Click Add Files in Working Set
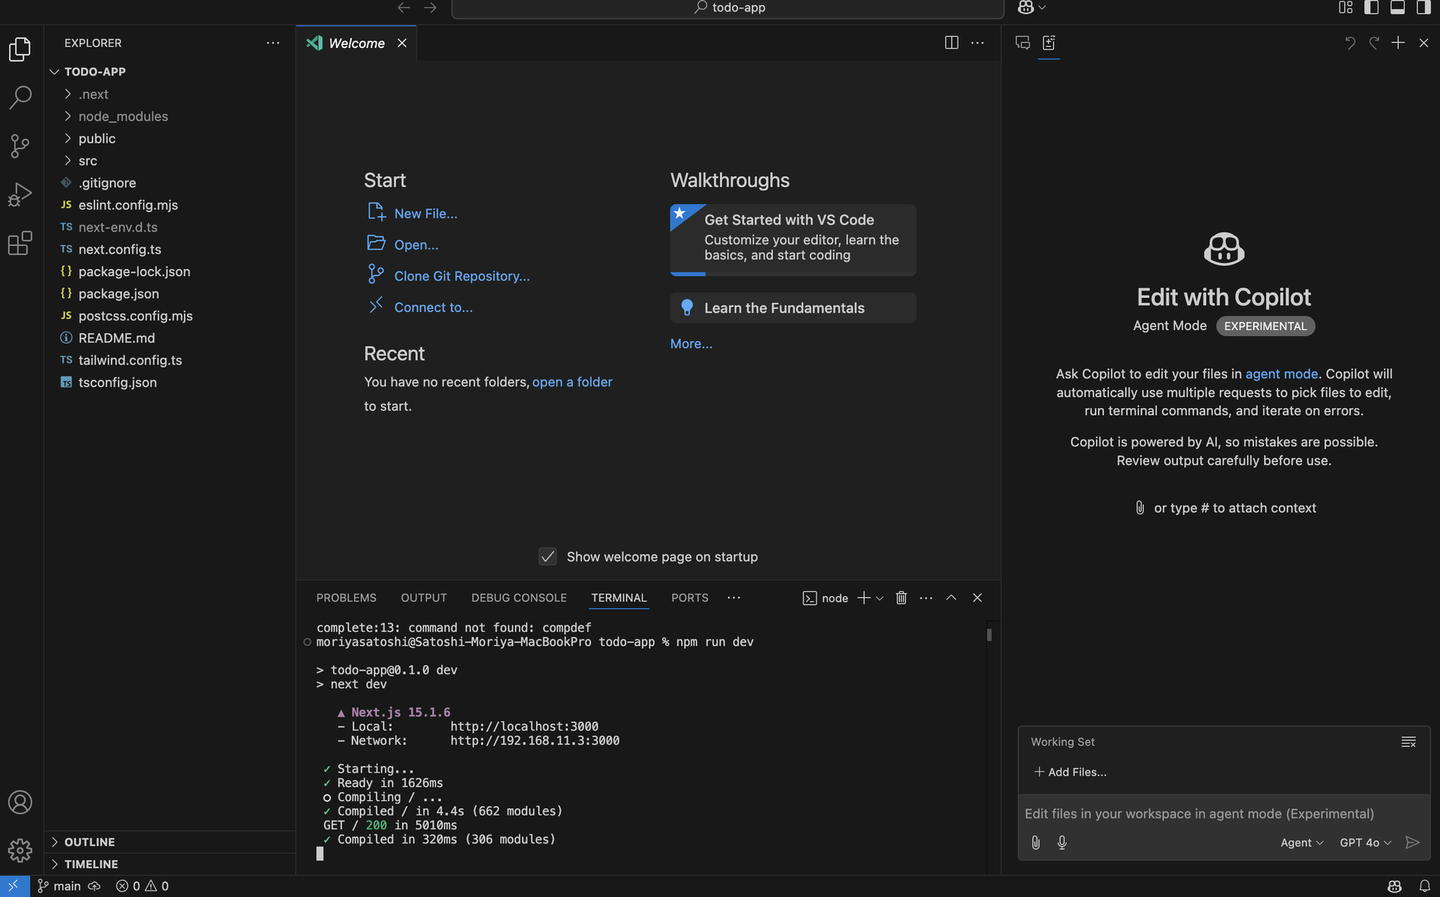This screenshot has height=897, width=1440. [x=1070, y=772]
